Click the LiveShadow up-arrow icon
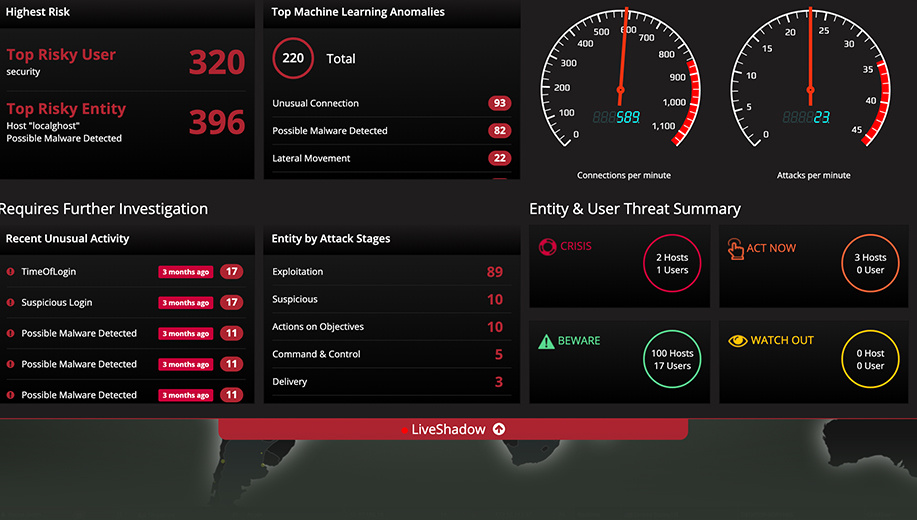Screen dimensions: 917x520 pos(499,429)
